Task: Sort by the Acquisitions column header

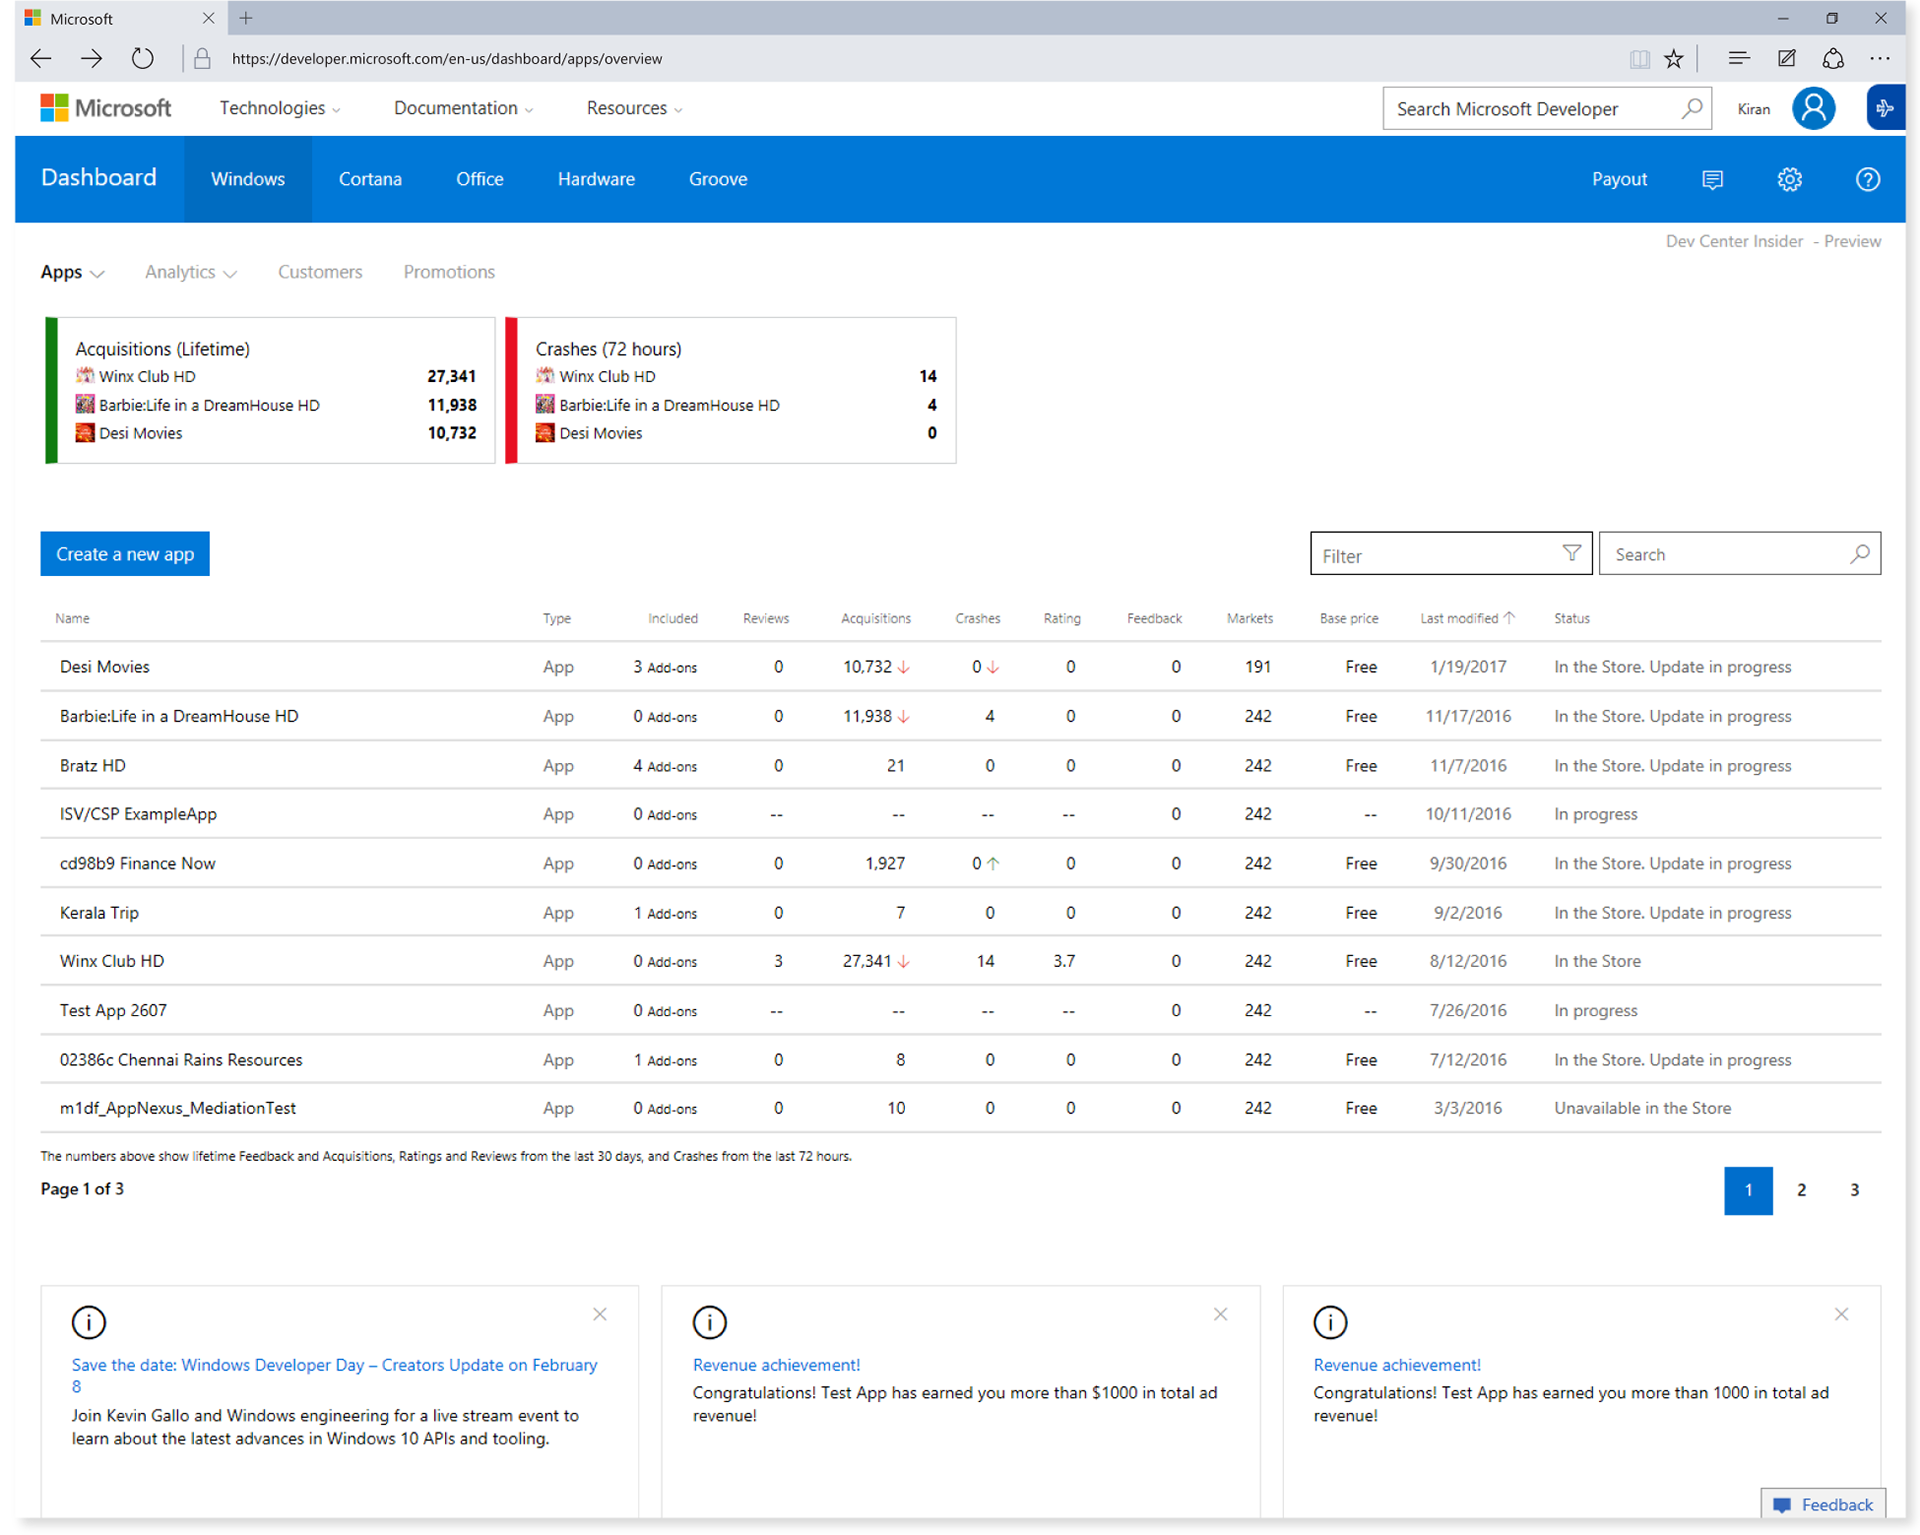Action: coord(876,618)
